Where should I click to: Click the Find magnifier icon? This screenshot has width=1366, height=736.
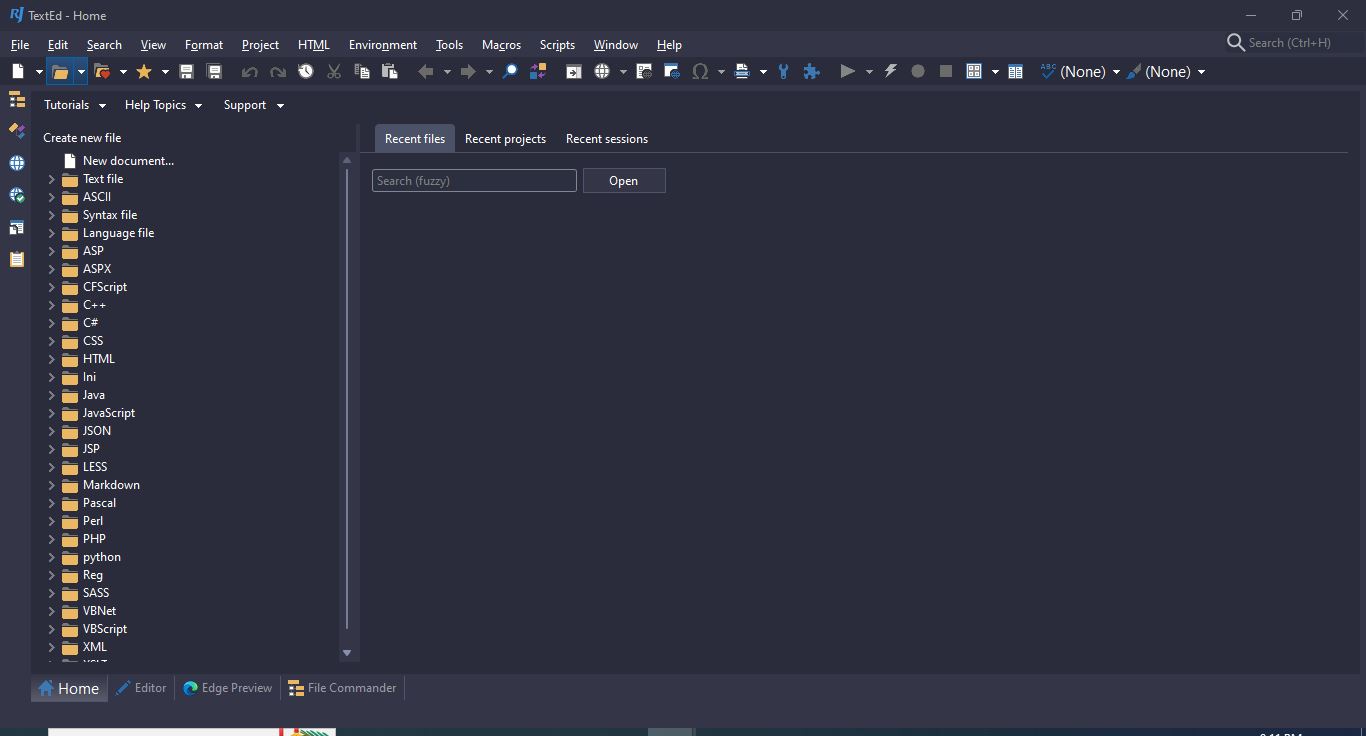510,72
